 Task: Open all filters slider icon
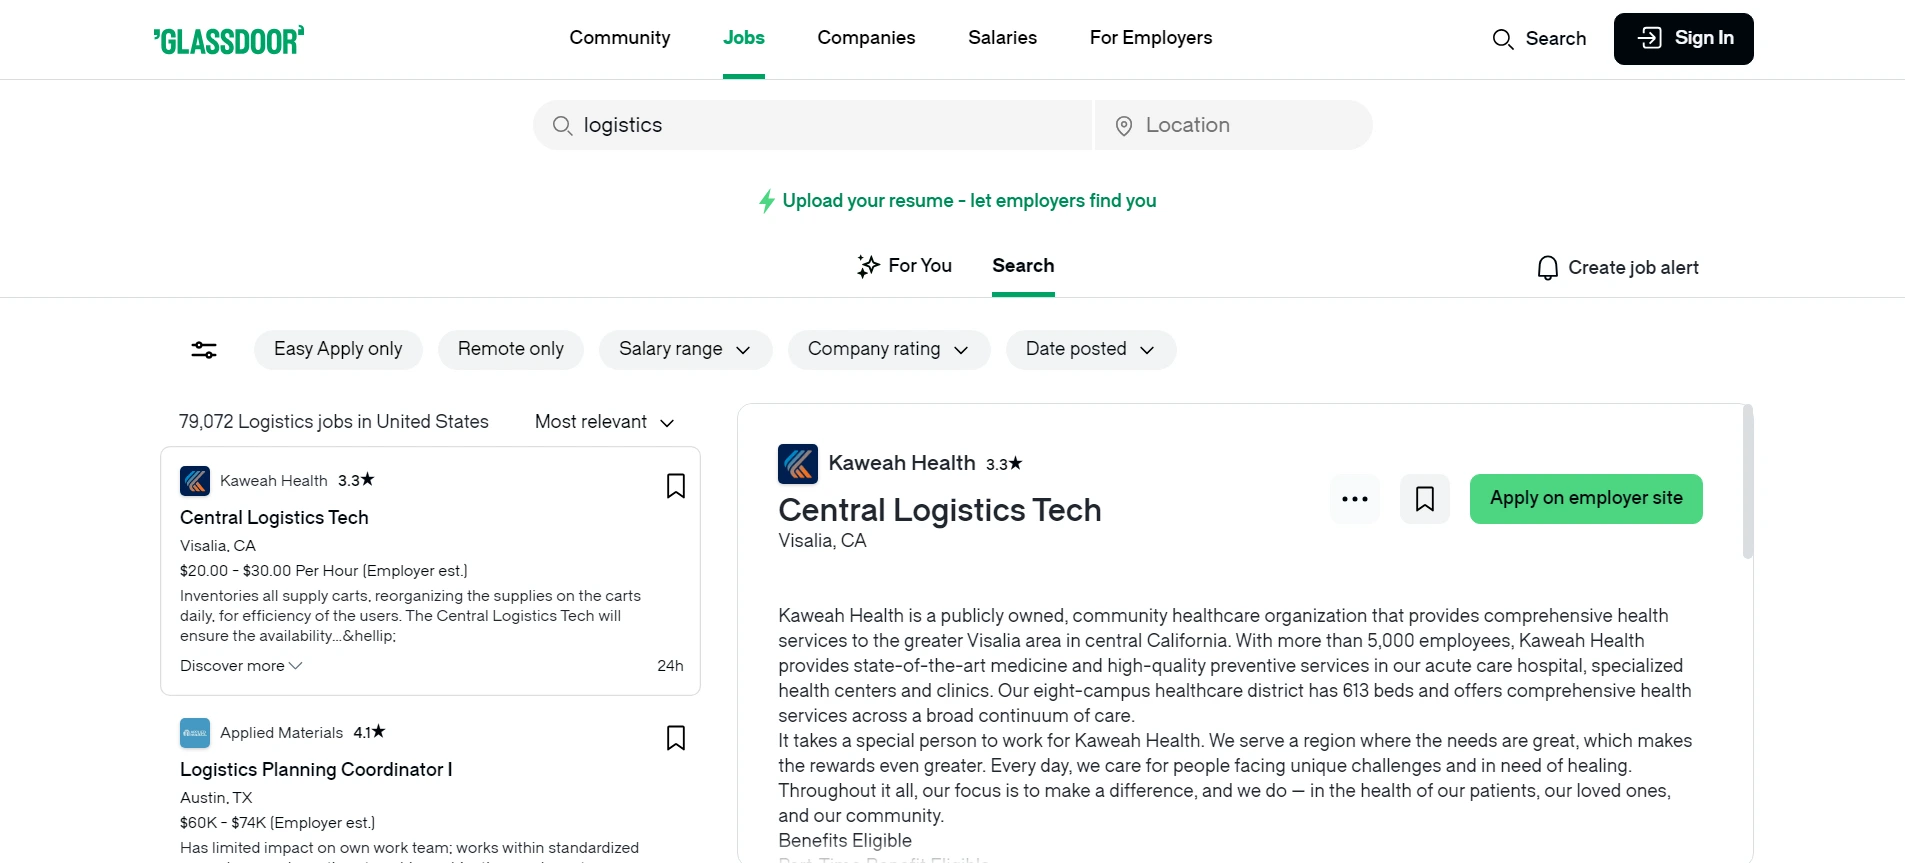pyautogui.click(x=204, y=350)
